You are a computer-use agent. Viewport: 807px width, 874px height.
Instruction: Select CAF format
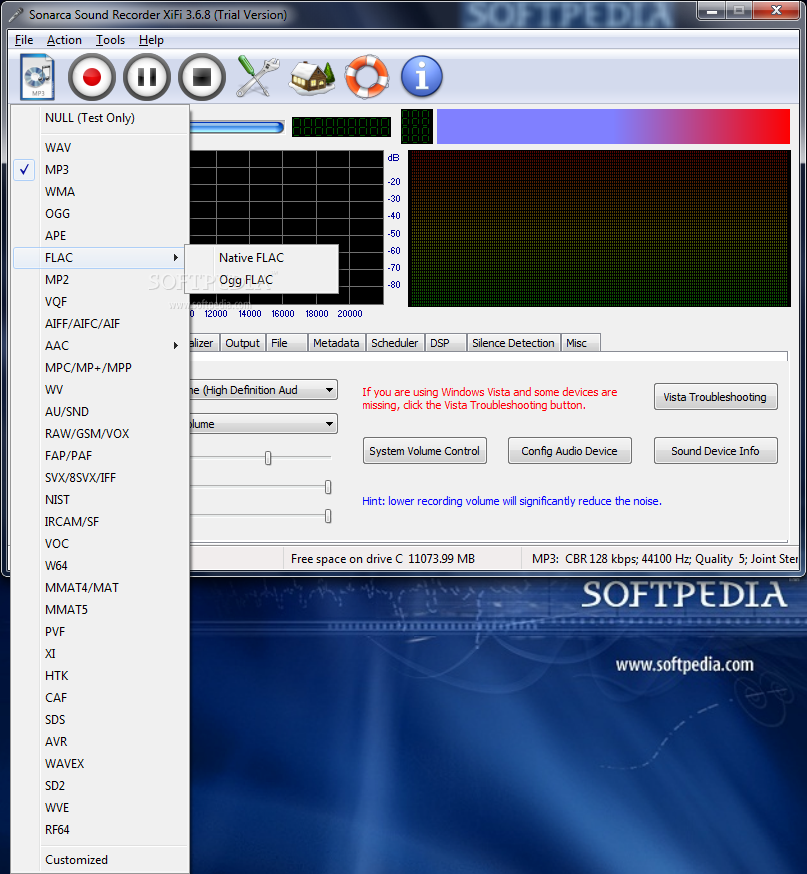pyautogui.click(x=100, y=698)
